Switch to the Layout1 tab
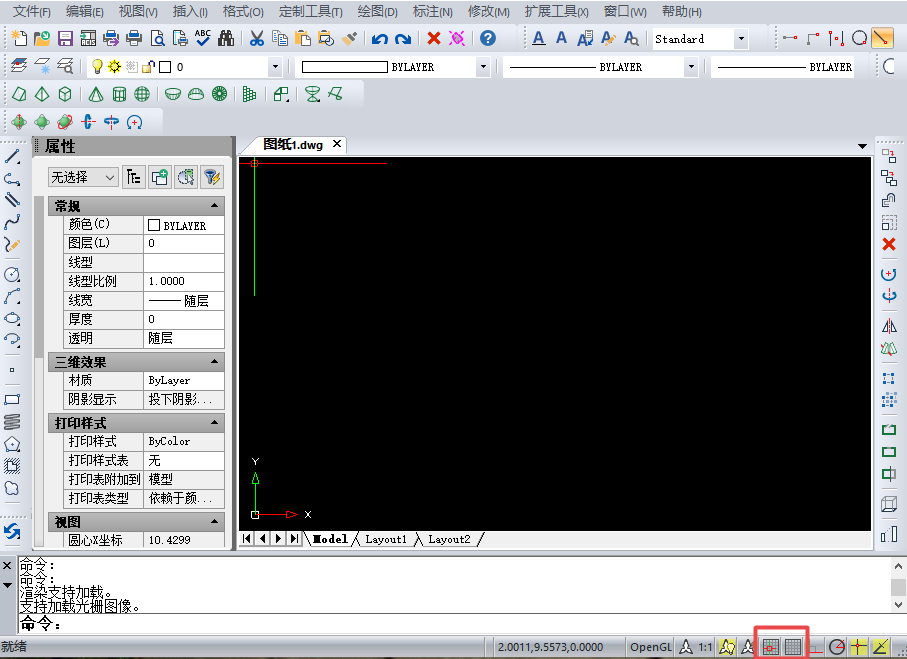This screenshot has width=907, height=659. pyautogui.click(x=386, y=539)
